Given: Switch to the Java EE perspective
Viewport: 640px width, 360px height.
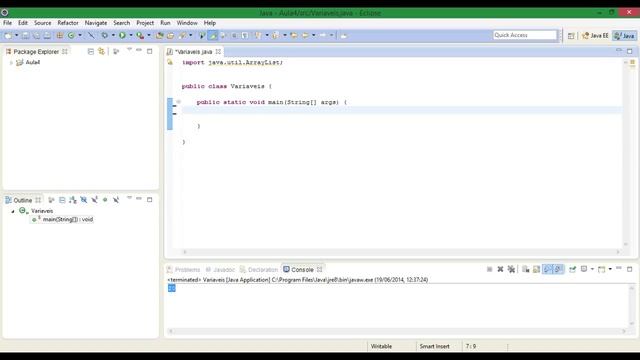Looking at the screenshot, I should (x=596, y=36).
